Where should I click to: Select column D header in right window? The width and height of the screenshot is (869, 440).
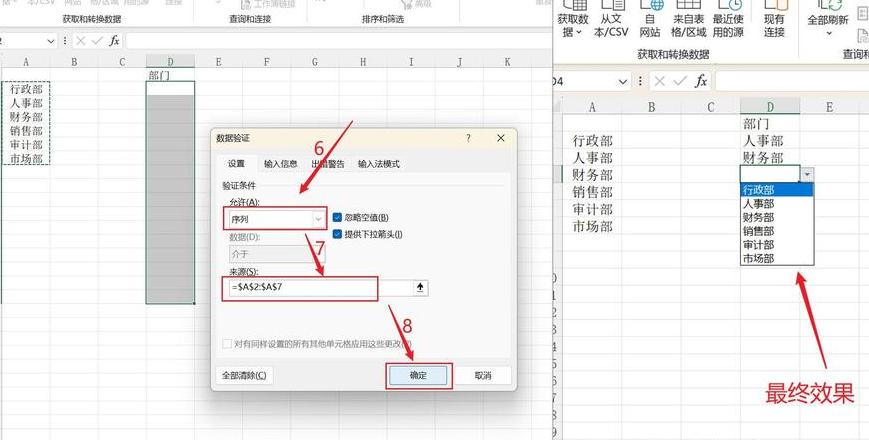coord(770,106)
